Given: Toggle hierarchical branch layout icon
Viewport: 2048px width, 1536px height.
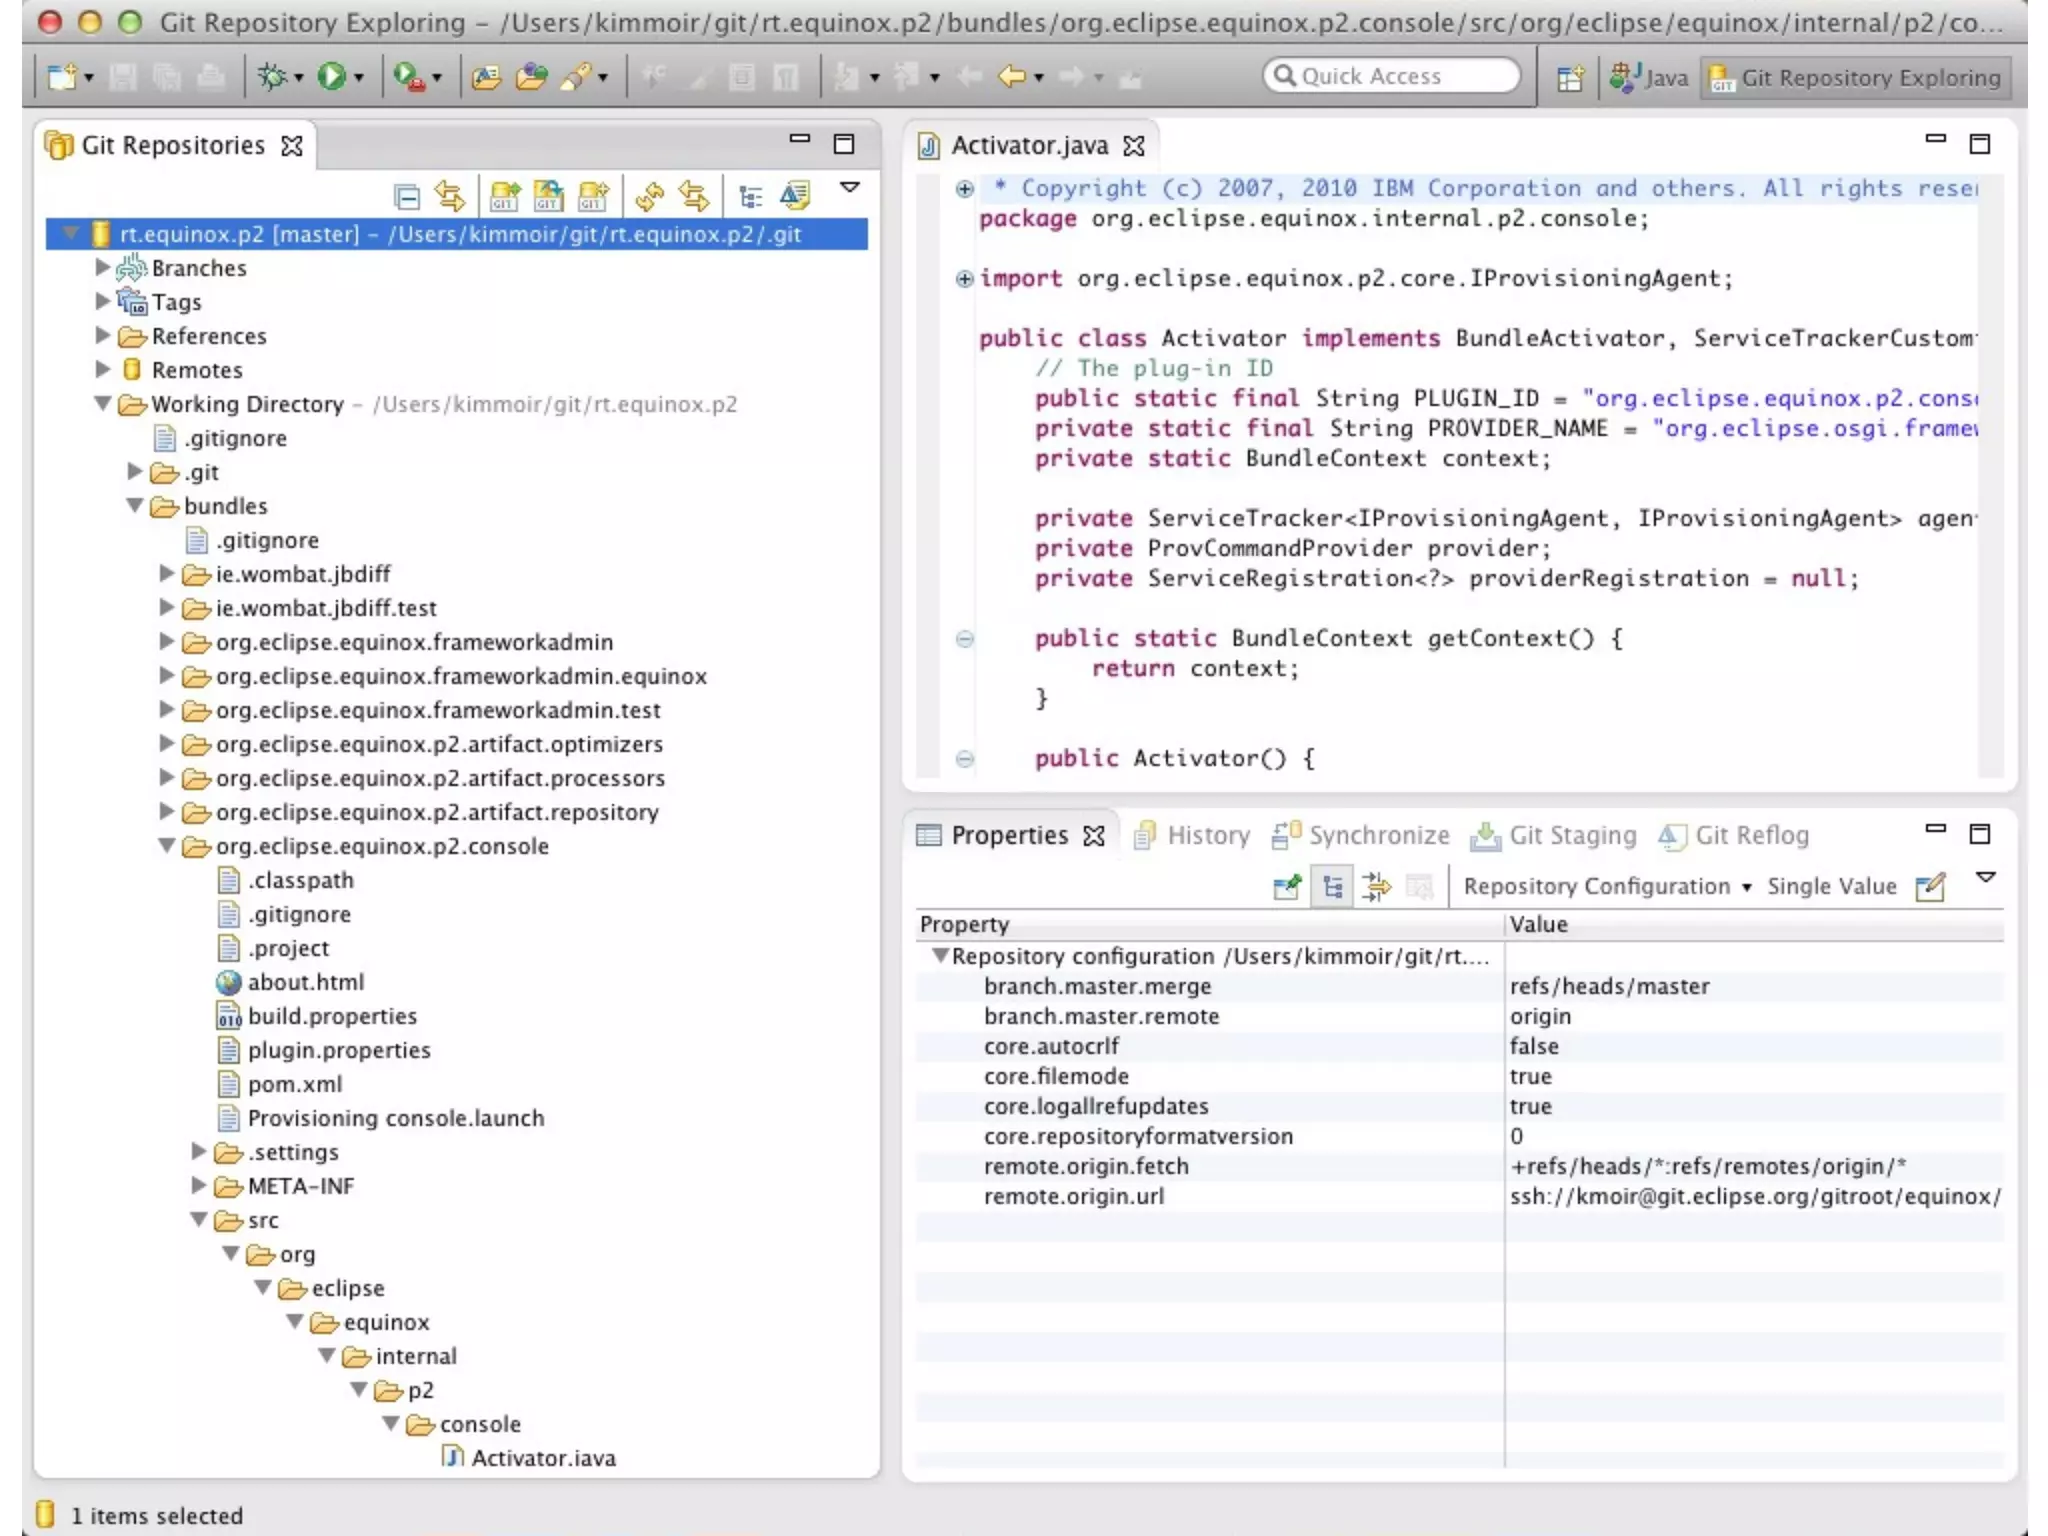Looking at the screenshot, I should coord(750,196).
